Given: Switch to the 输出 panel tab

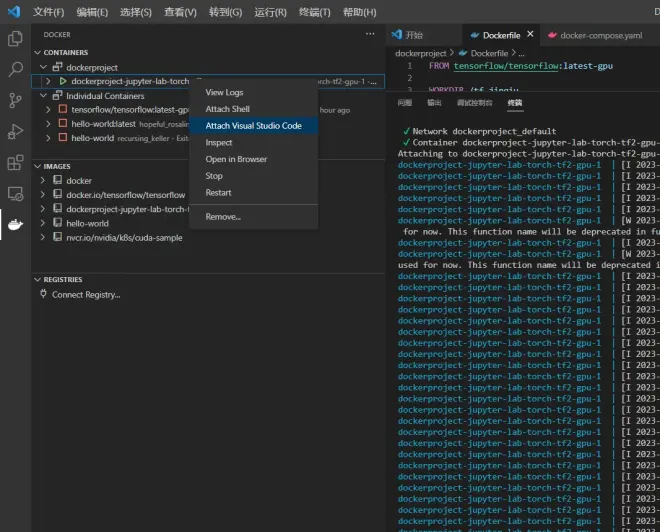Looking at the screenshot, I should 434,102.
